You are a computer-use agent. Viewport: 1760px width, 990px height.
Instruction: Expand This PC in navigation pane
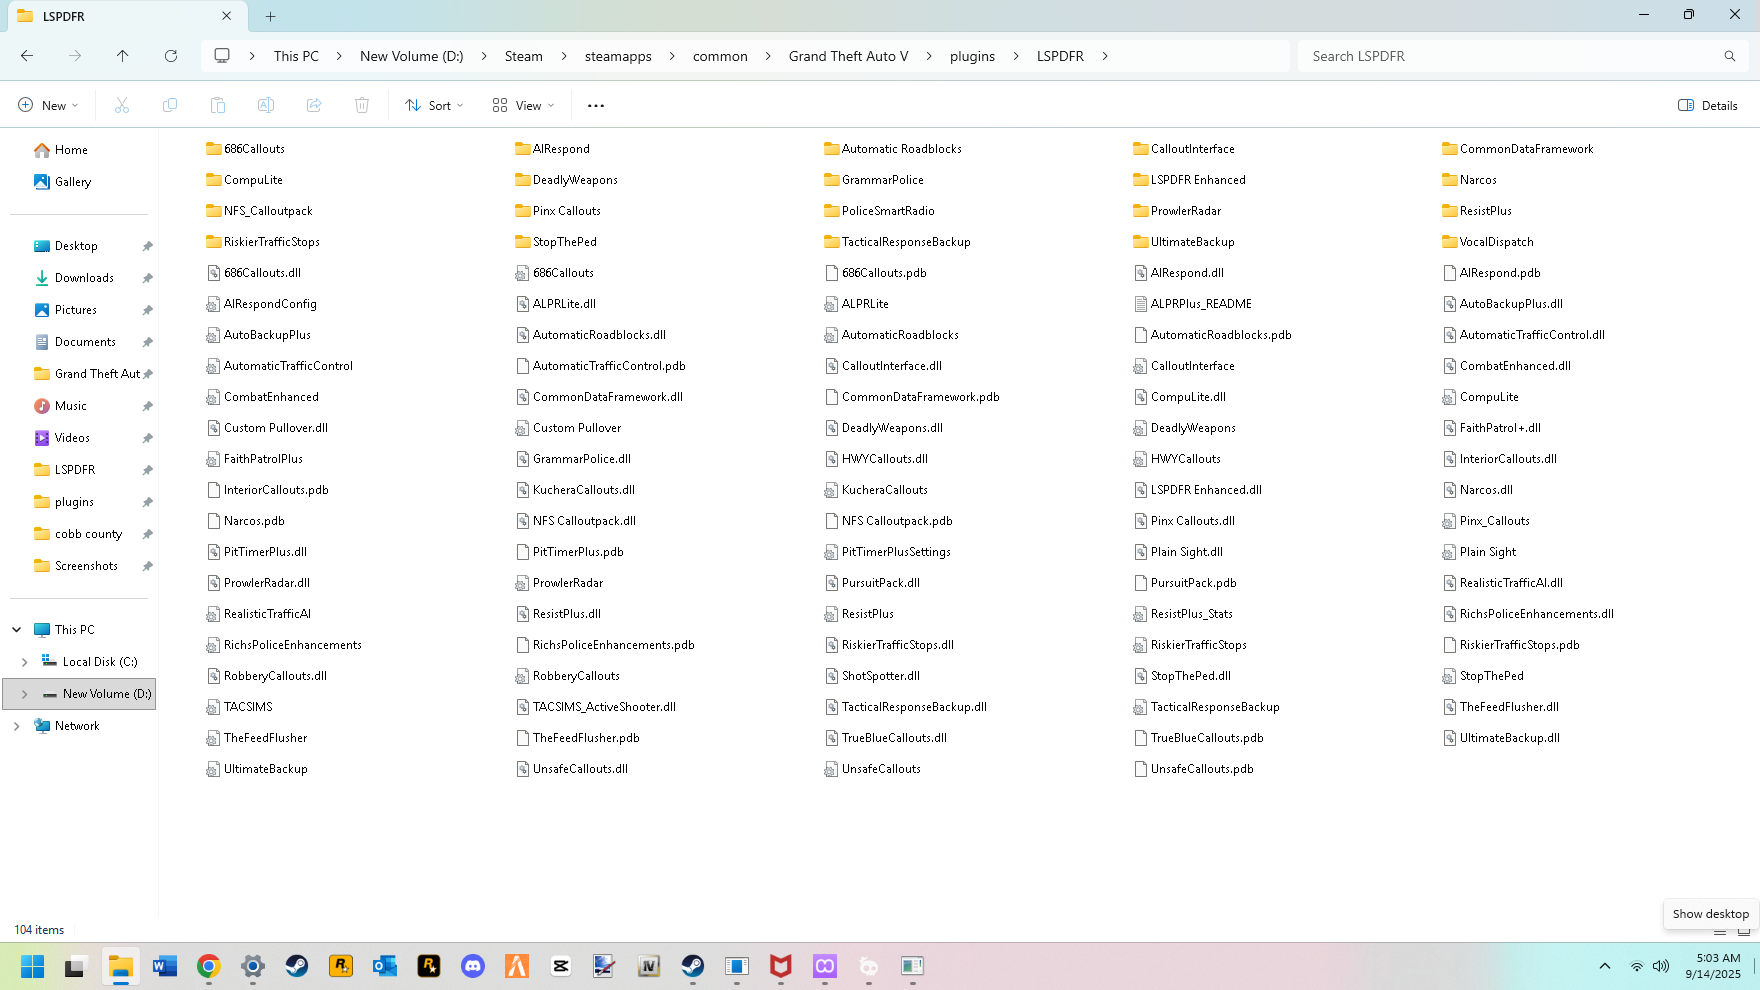tap(17, 630)
